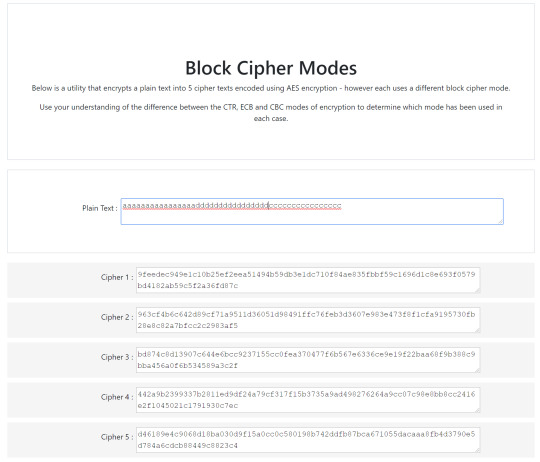Click the Cipher 4 label

coord(117,397)
